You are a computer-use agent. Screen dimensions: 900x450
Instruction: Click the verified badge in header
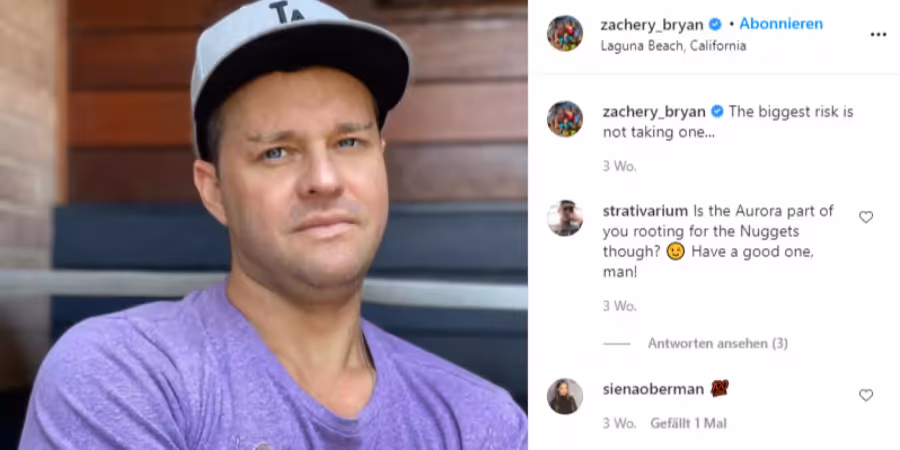(x=715, y=25)
